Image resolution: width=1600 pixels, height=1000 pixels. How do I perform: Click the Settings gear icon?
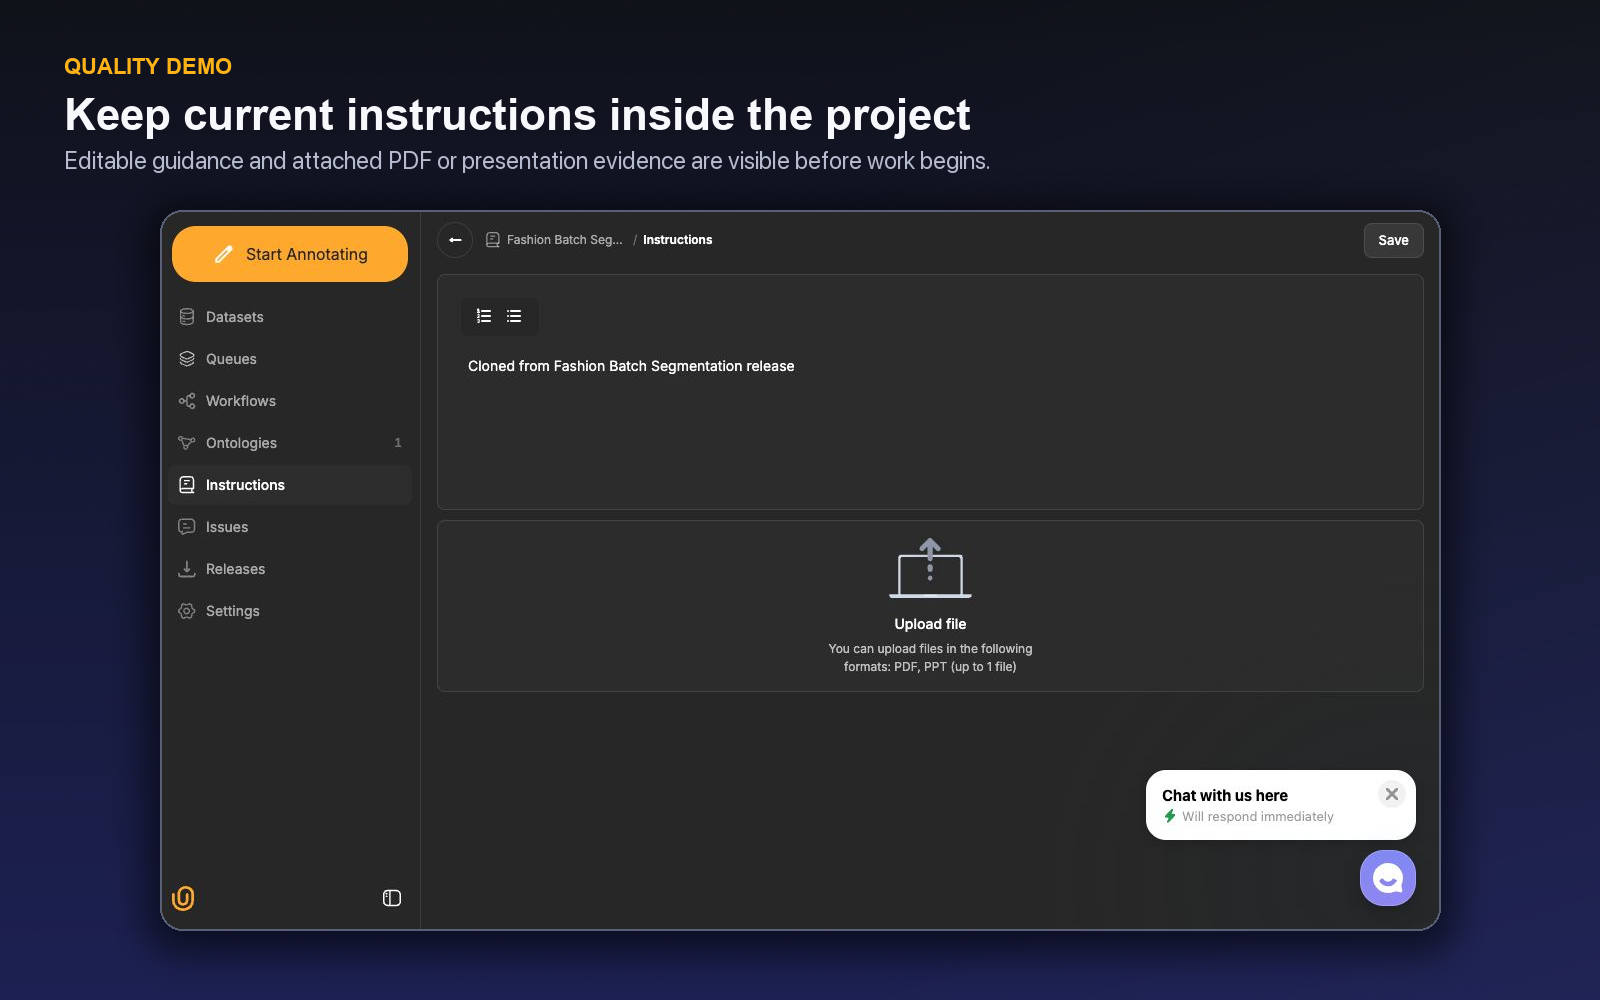tap(187, 611)
